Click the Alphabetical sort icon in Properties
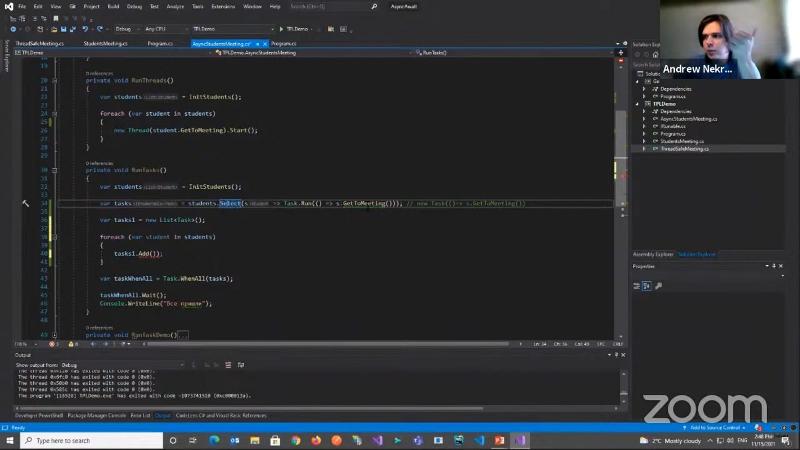 pos(646,286)
